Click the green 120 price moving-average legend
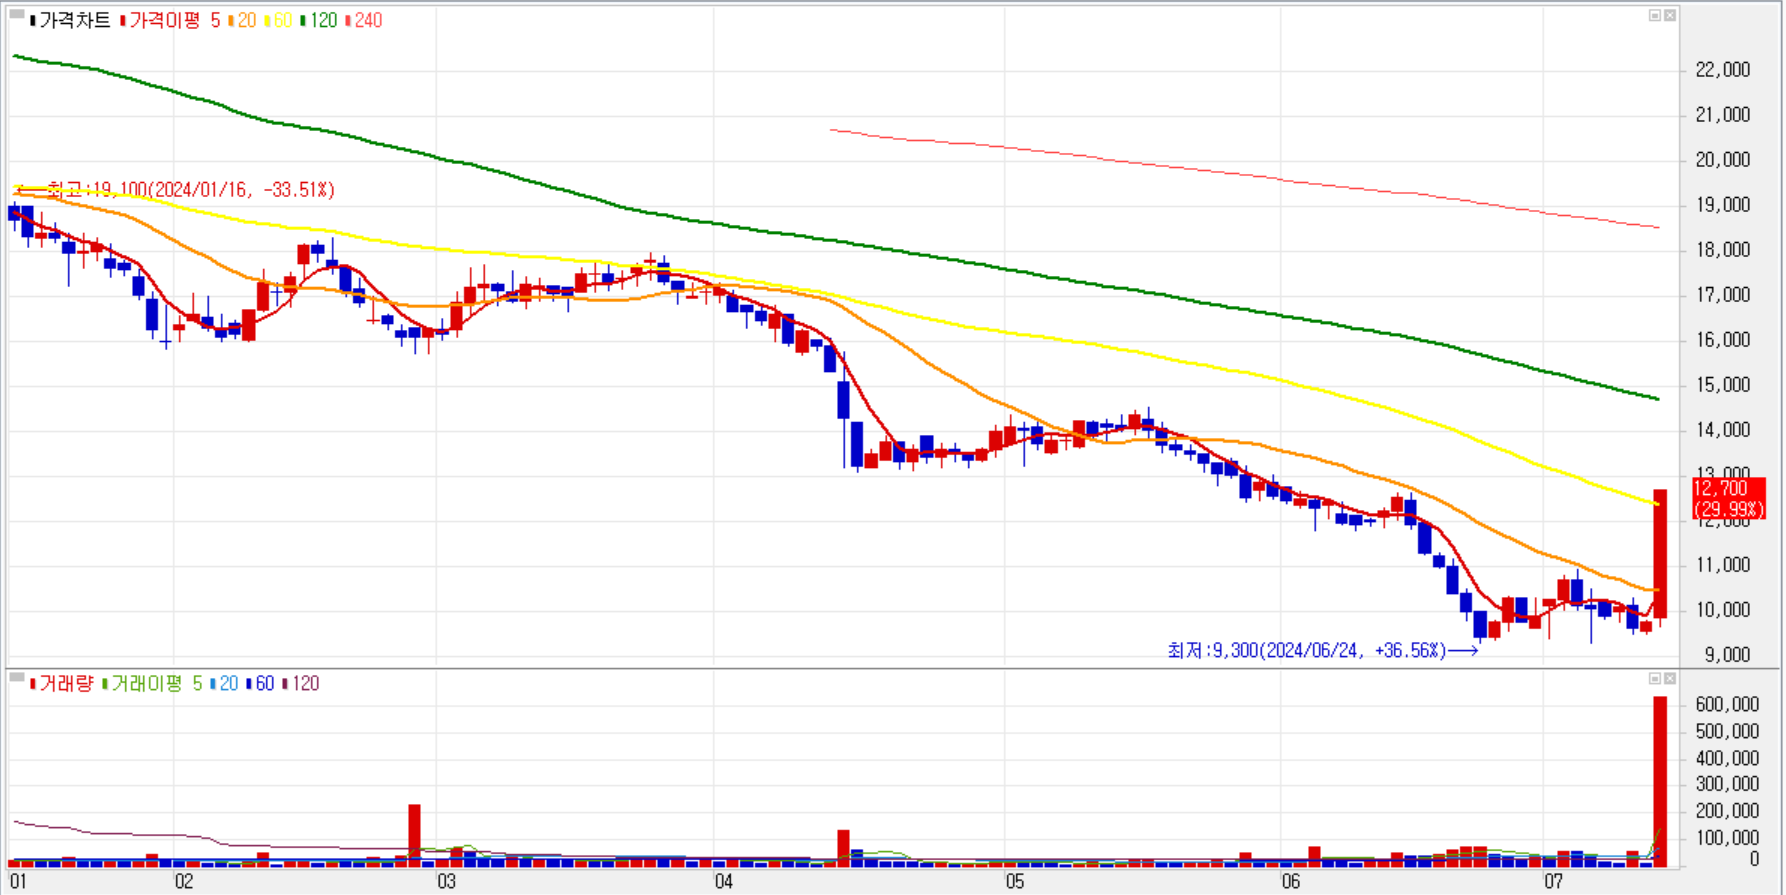 pos(319,20)
